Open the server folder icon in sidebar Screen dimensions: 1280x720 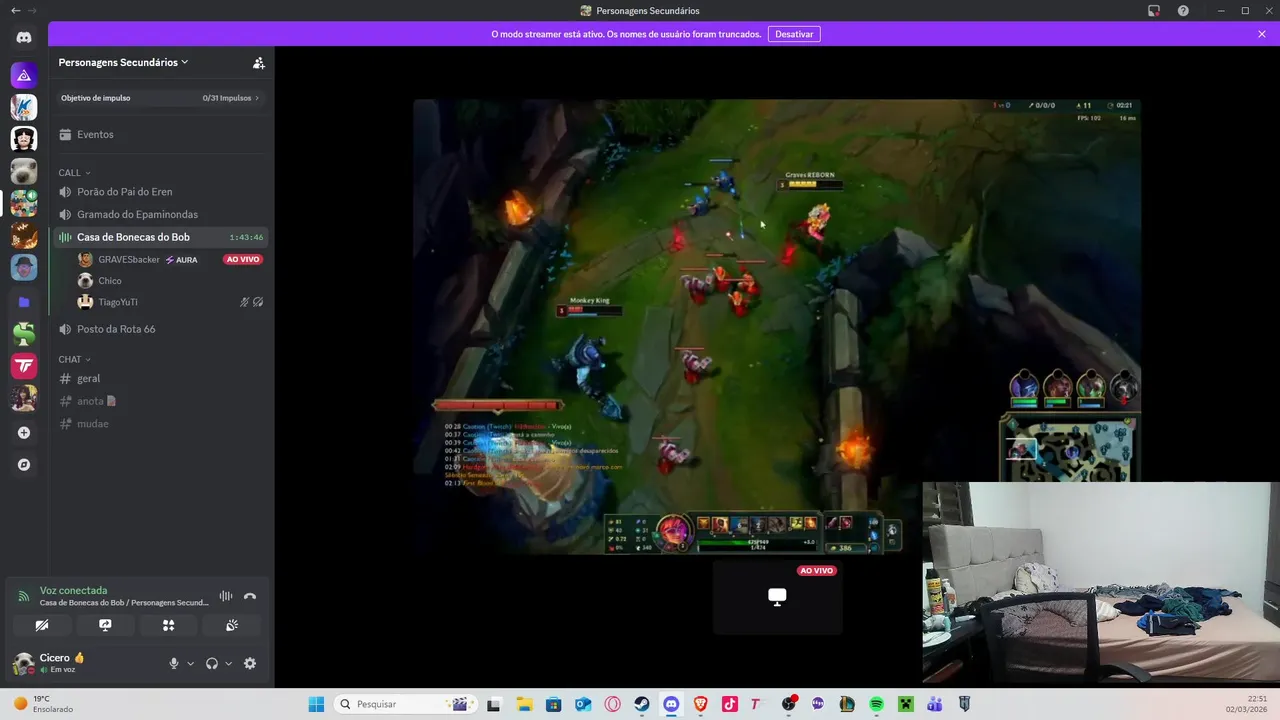click(x=24, y=301)
